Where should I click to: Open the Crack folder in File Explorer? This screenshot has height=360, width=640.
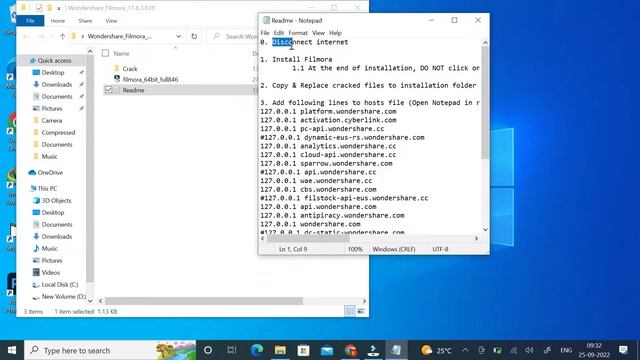pyautogui.click(x=130, y=69)
